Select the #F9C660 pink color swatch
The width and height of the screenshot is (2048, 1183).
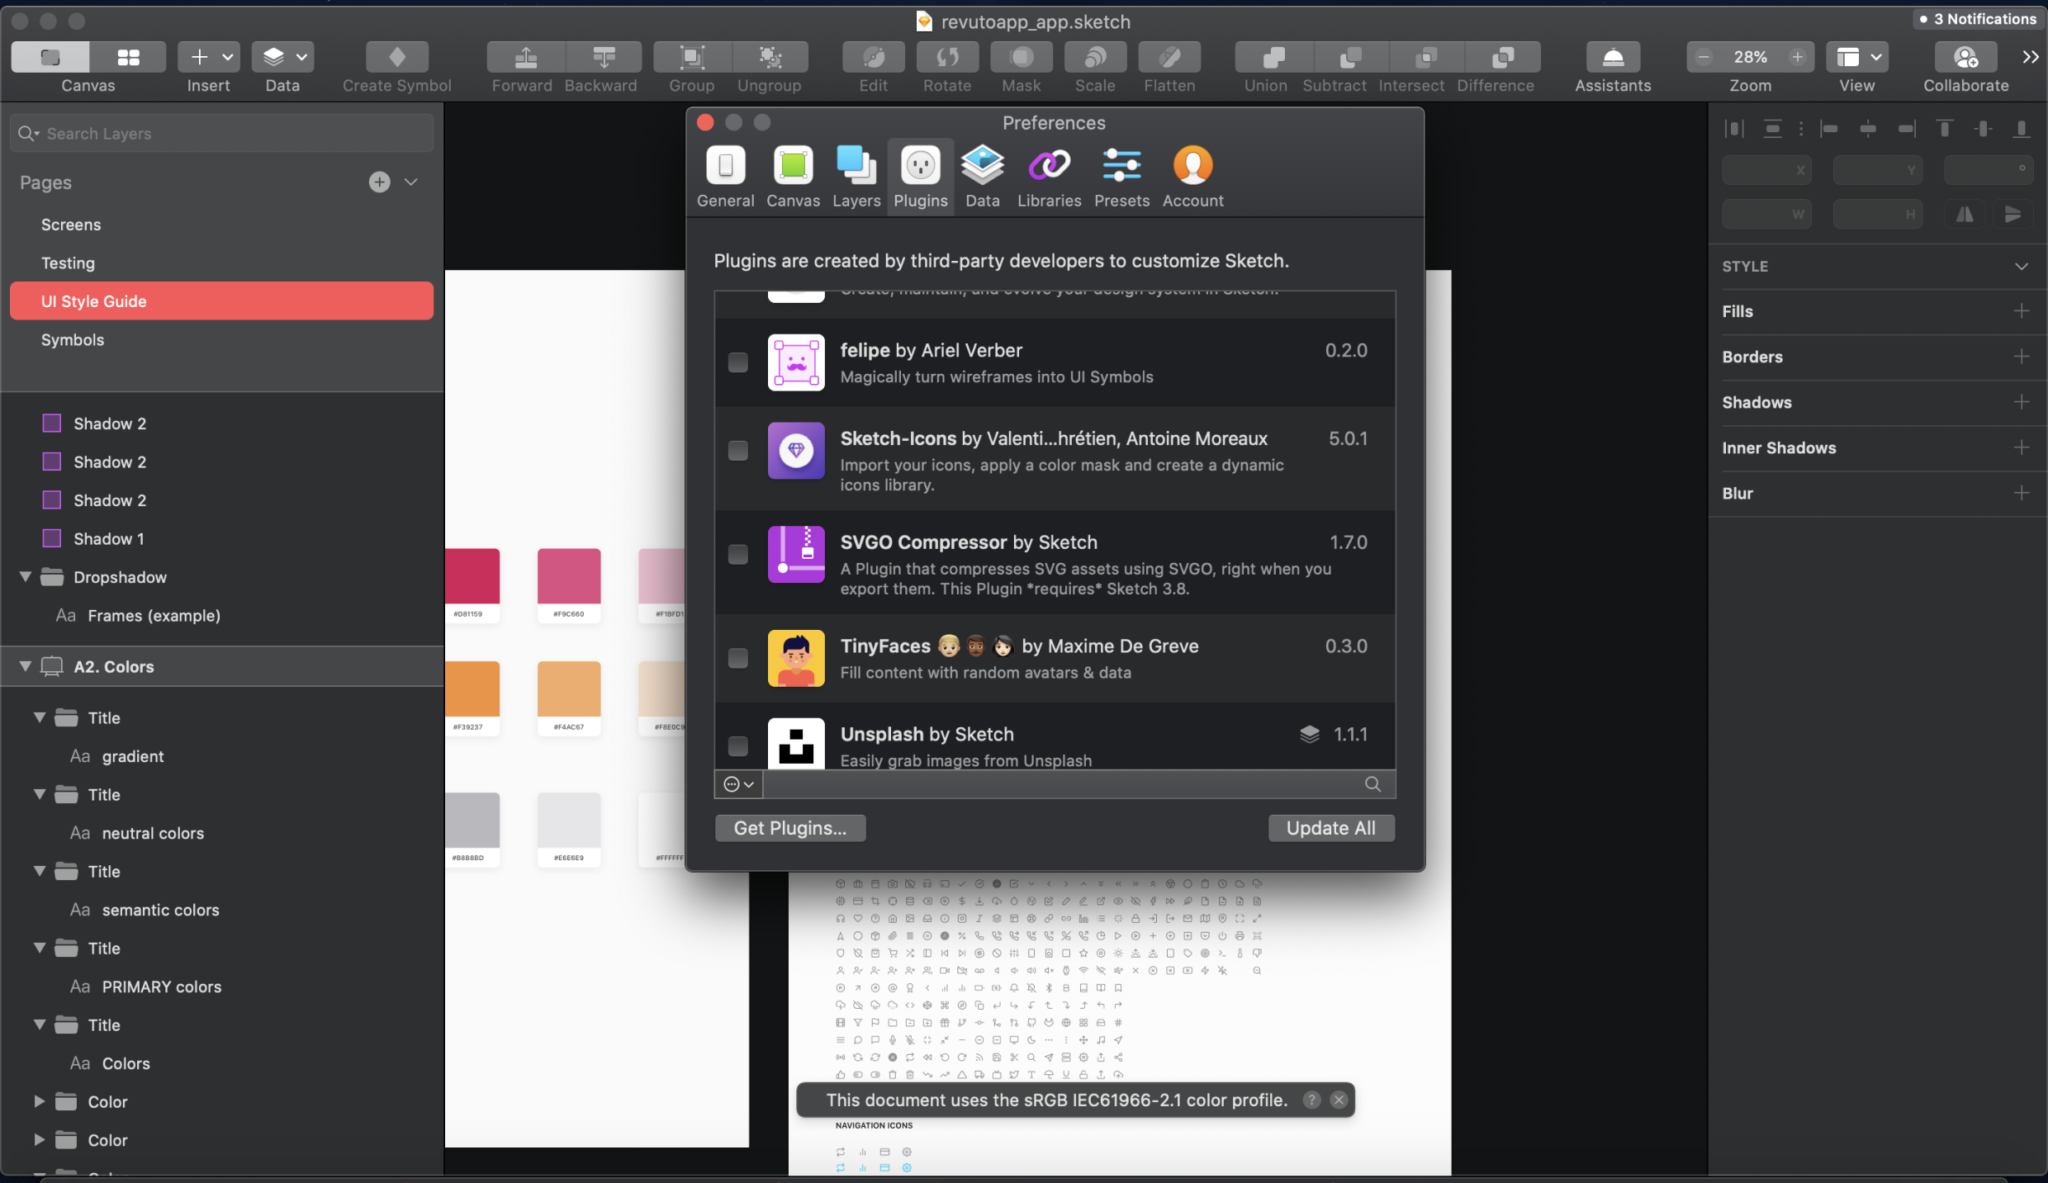569,576
